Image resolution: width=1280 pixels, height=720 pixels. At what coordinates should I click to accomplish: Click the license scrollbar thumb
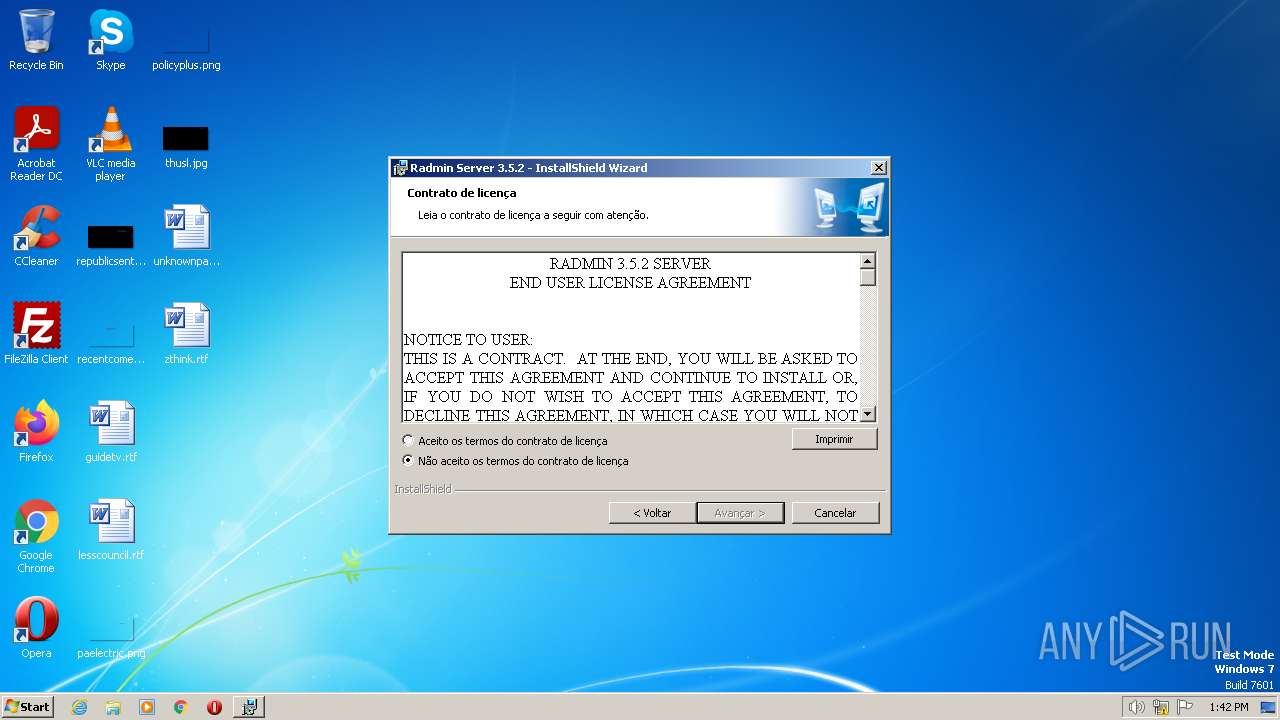[x=868, y=277]
